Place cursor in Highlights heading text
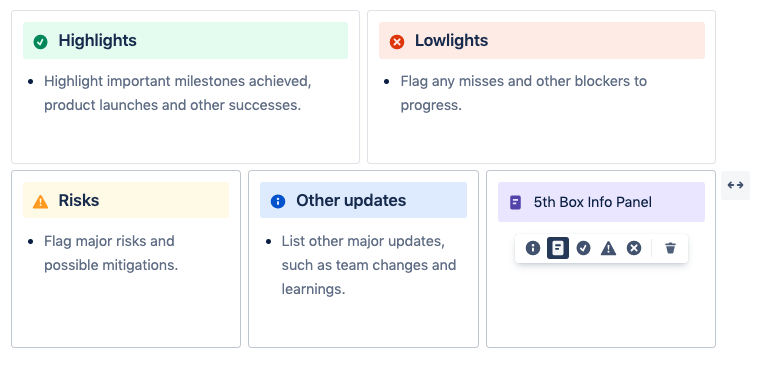This screenshot has width=757, height=377. (98, 41)
